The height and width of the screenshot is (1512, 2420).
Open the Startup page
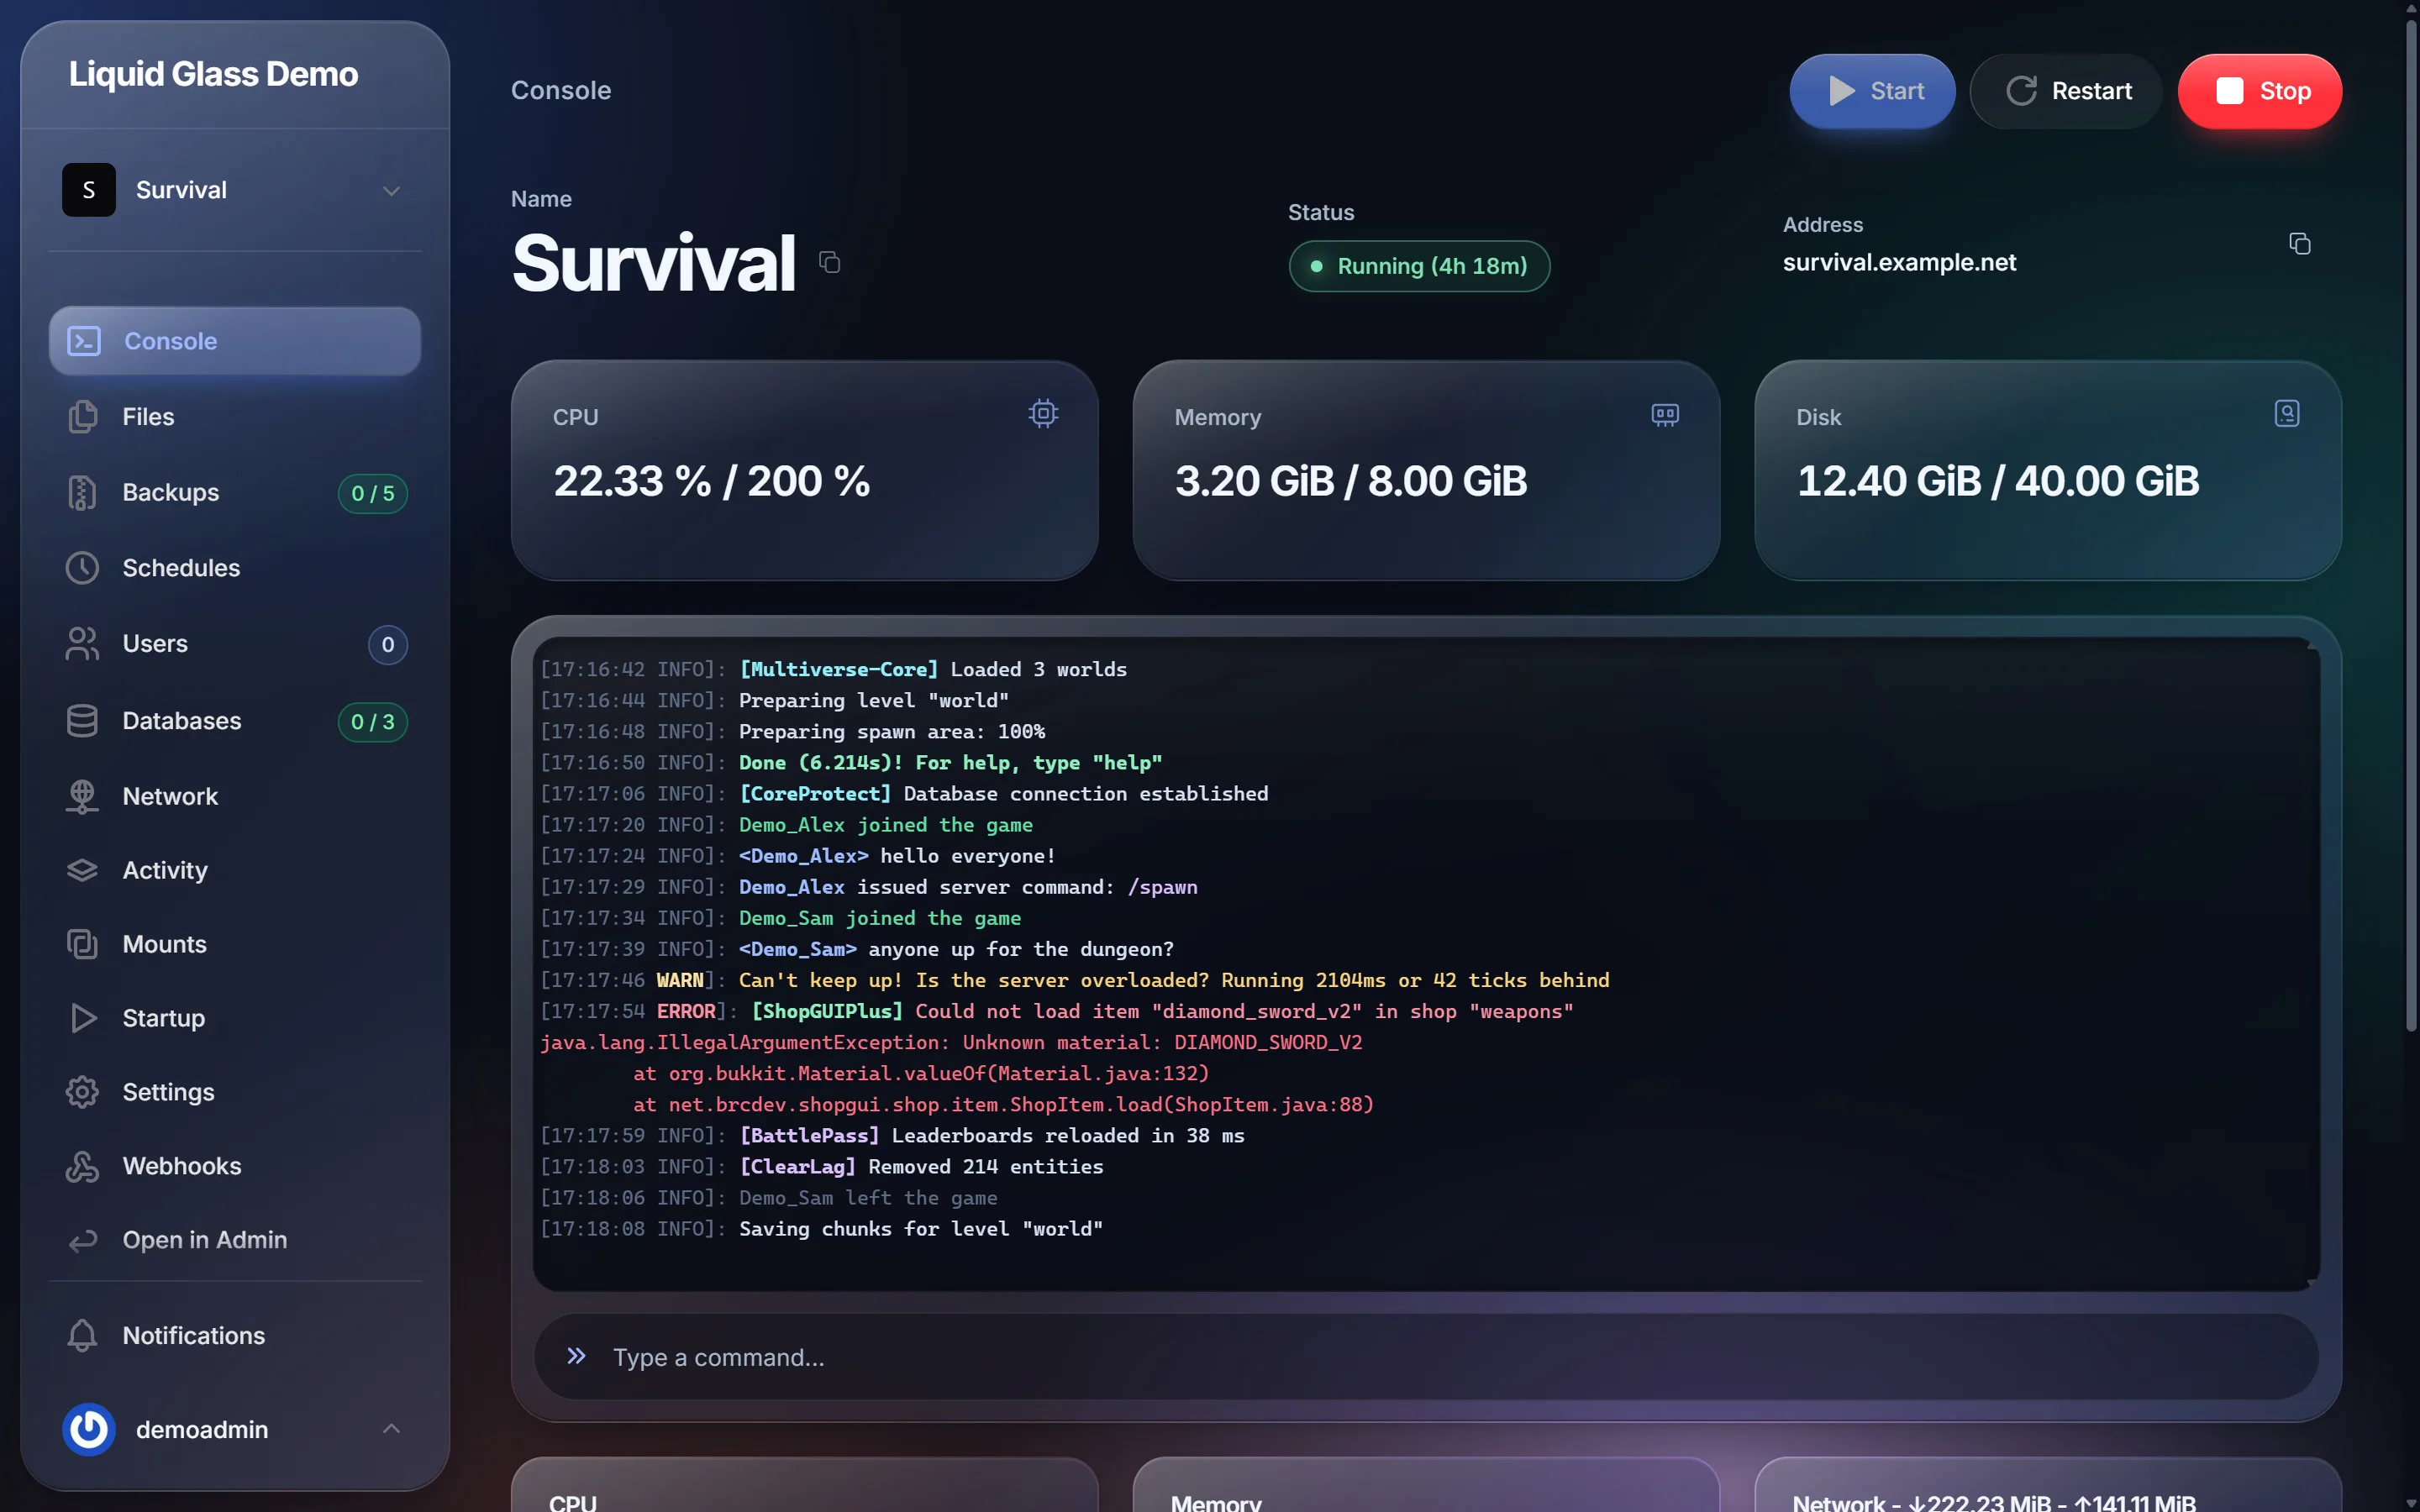click(235, 1018)
